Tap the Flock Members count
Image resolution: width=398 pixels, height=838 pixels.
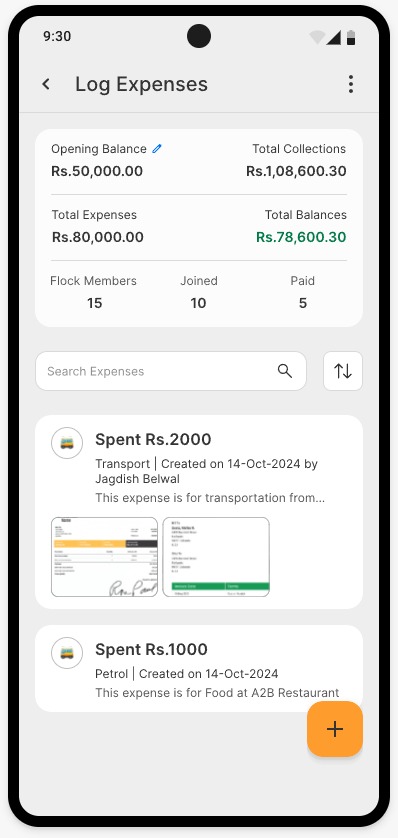[94, 303]
